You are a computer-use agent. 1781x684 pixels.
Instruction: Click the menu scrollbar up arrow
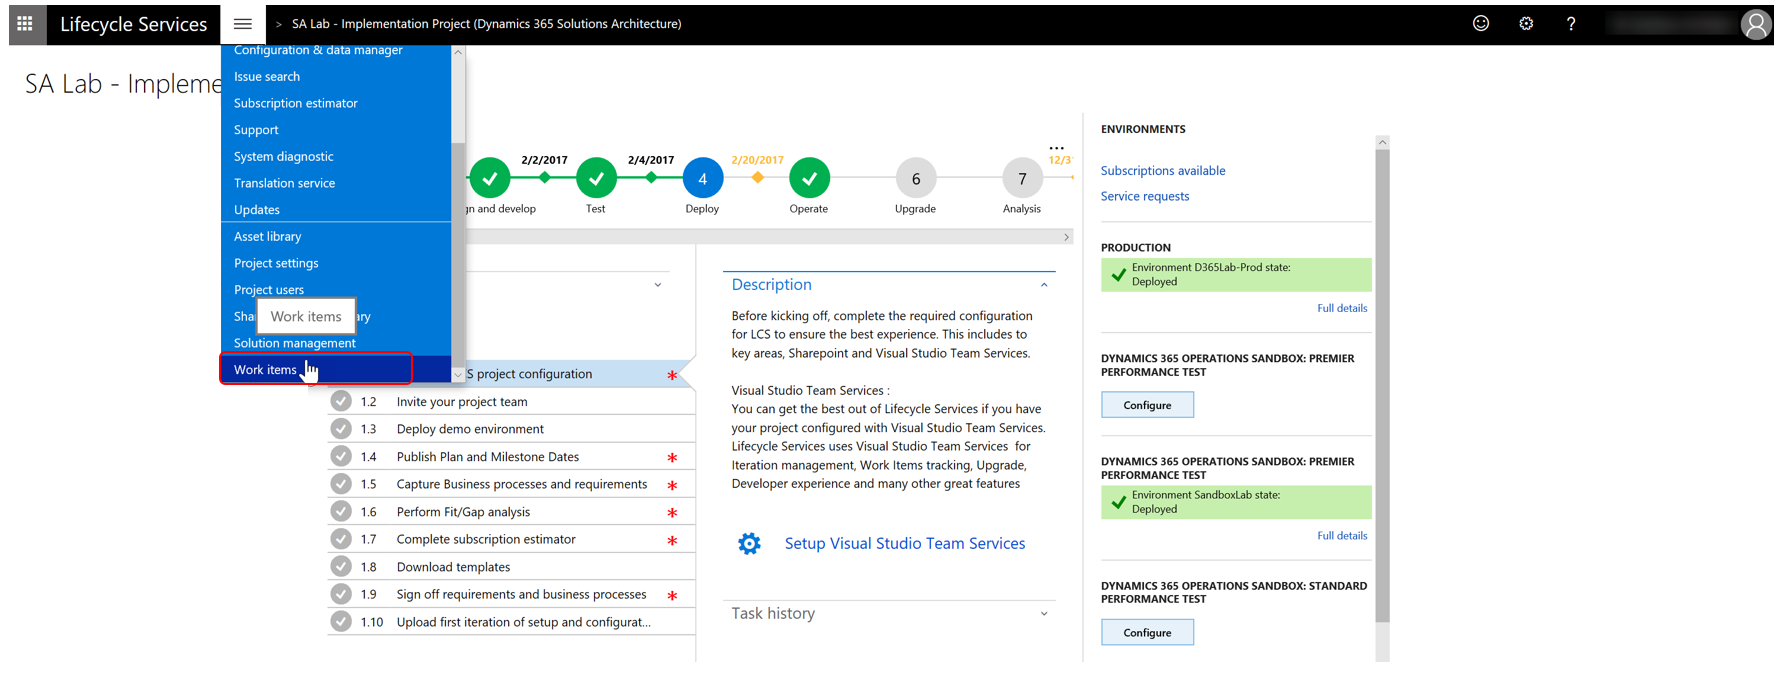tap(458, 52)
